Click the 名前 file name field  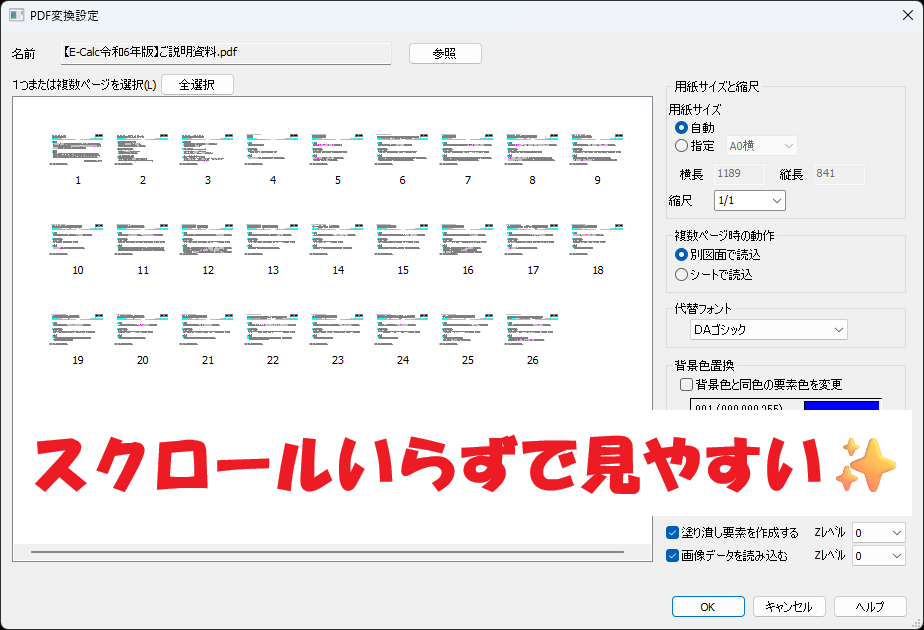pos(226,53)
